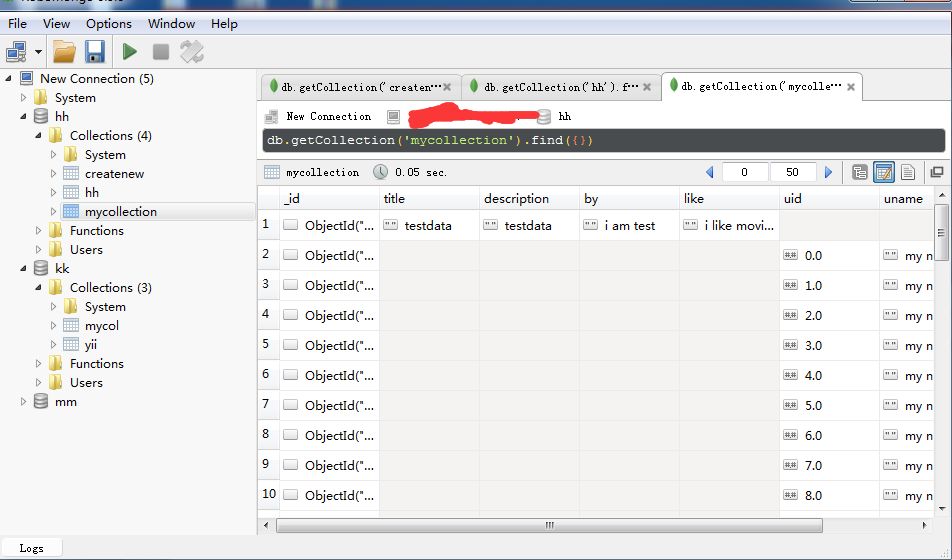The image size is (952, 560).
Task: Go to next page with right arrow
Action: pyautogui.click(x=828, y=172)
